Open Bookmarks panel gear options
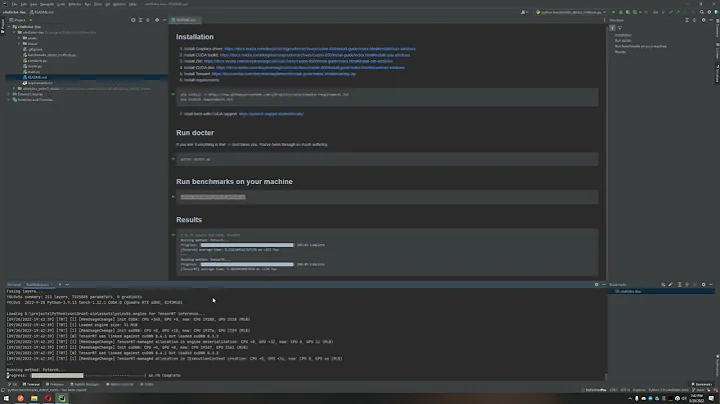The height and width of the screenshot is (404, 720). (x=703, y=285)
